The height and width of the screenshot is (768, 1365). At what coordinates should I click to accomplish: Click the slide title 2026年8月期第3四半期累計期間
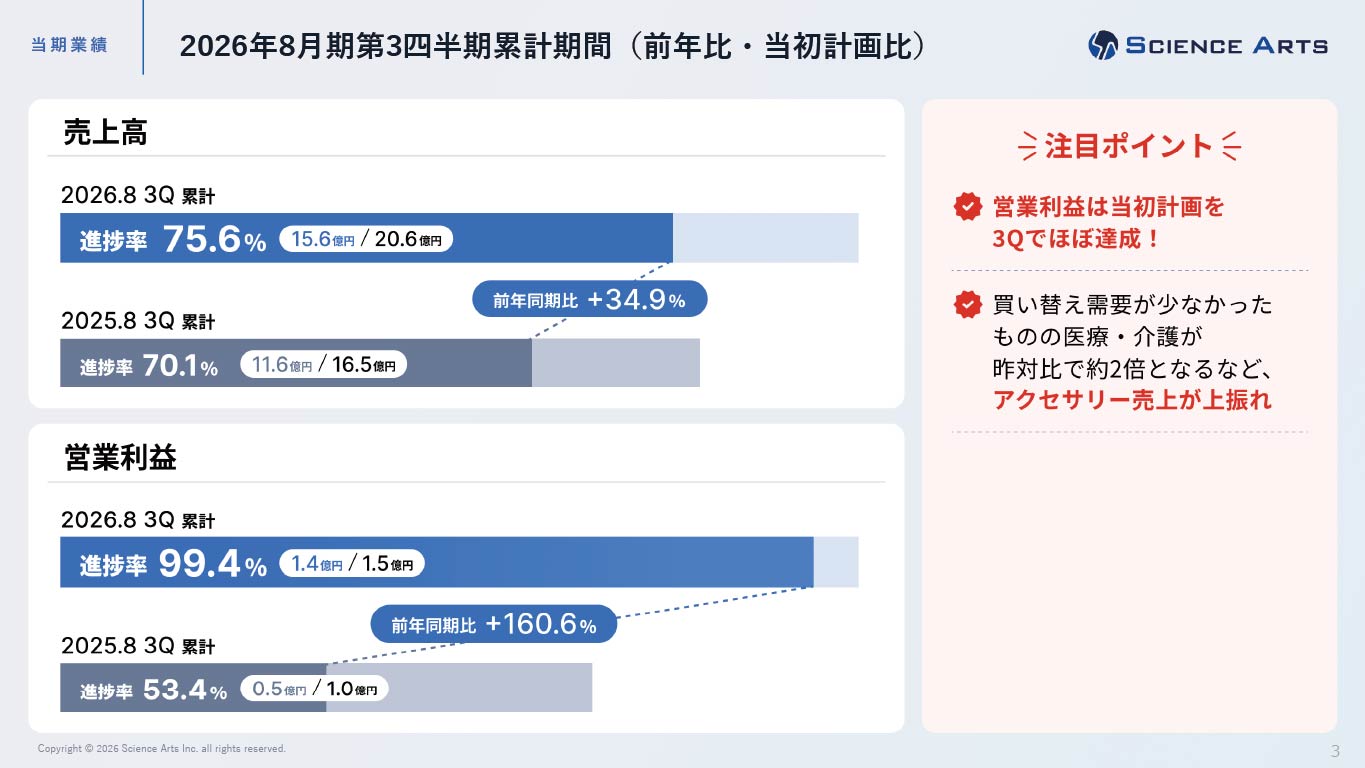[395, 46]
